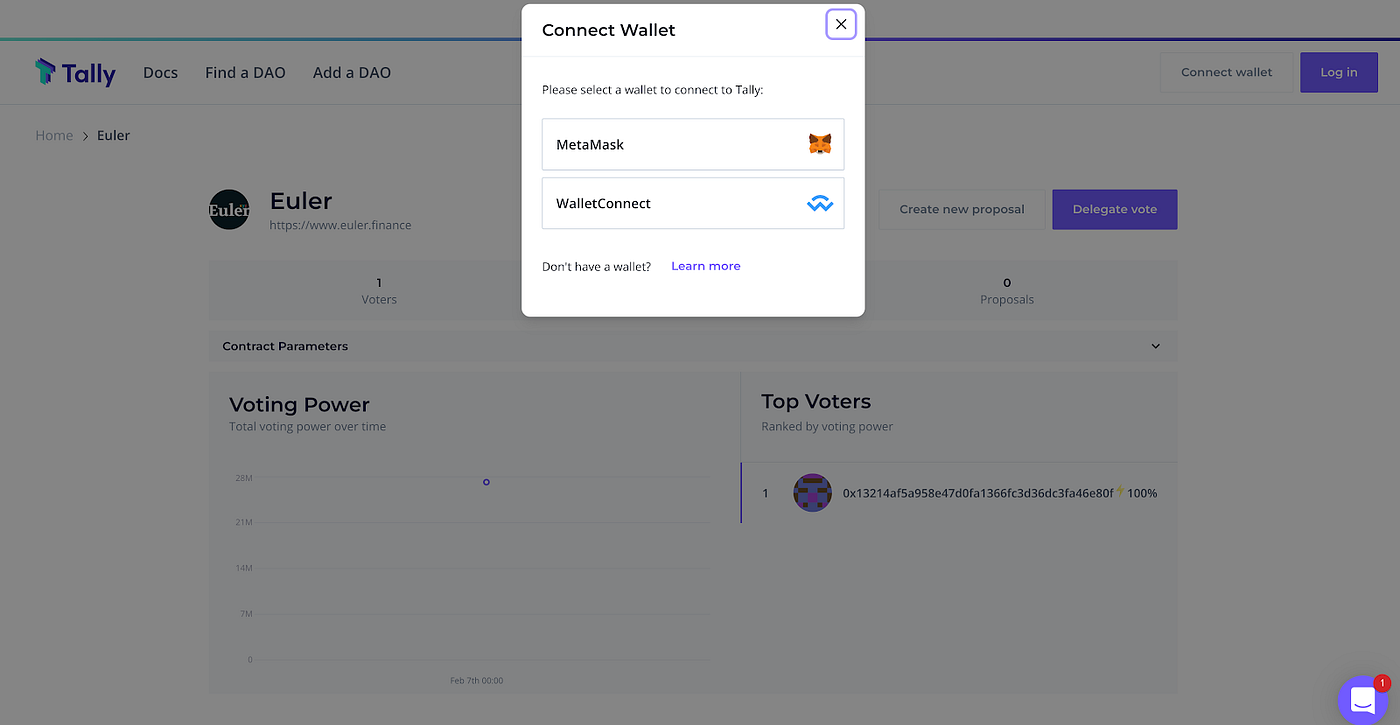Open the Docs menu item
This screenshot has width=1400, height=725.
[x=160, y=73]
